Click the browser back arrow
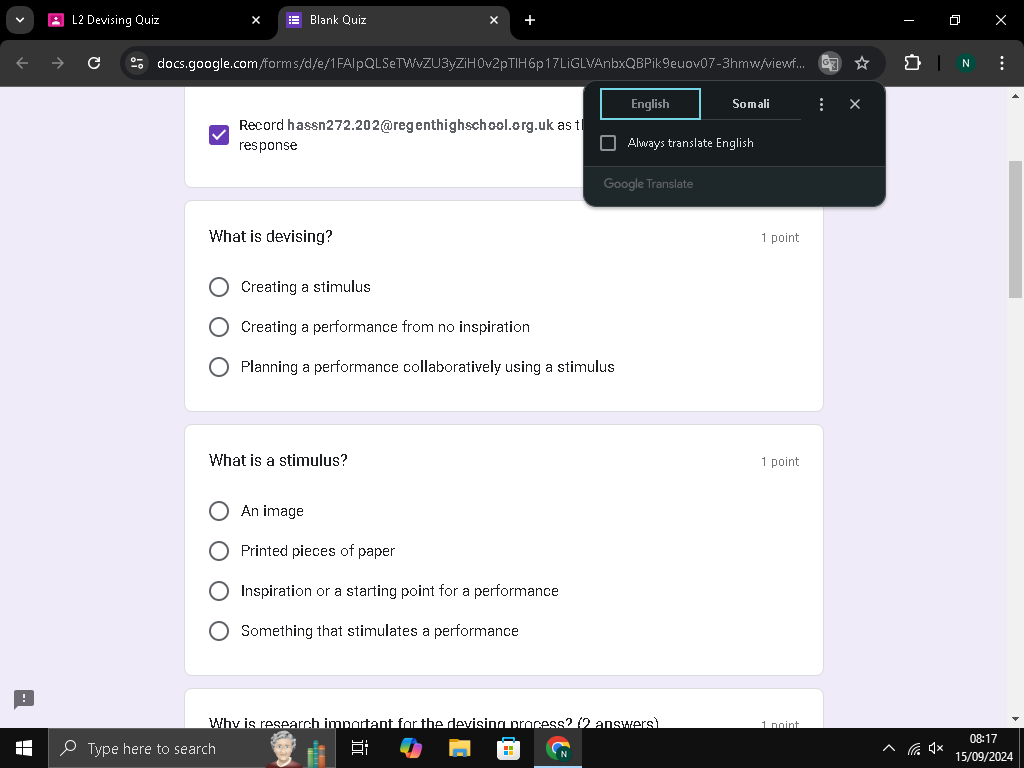Image resolution: width=1024 pixels, height=768 pixels. 22,63
